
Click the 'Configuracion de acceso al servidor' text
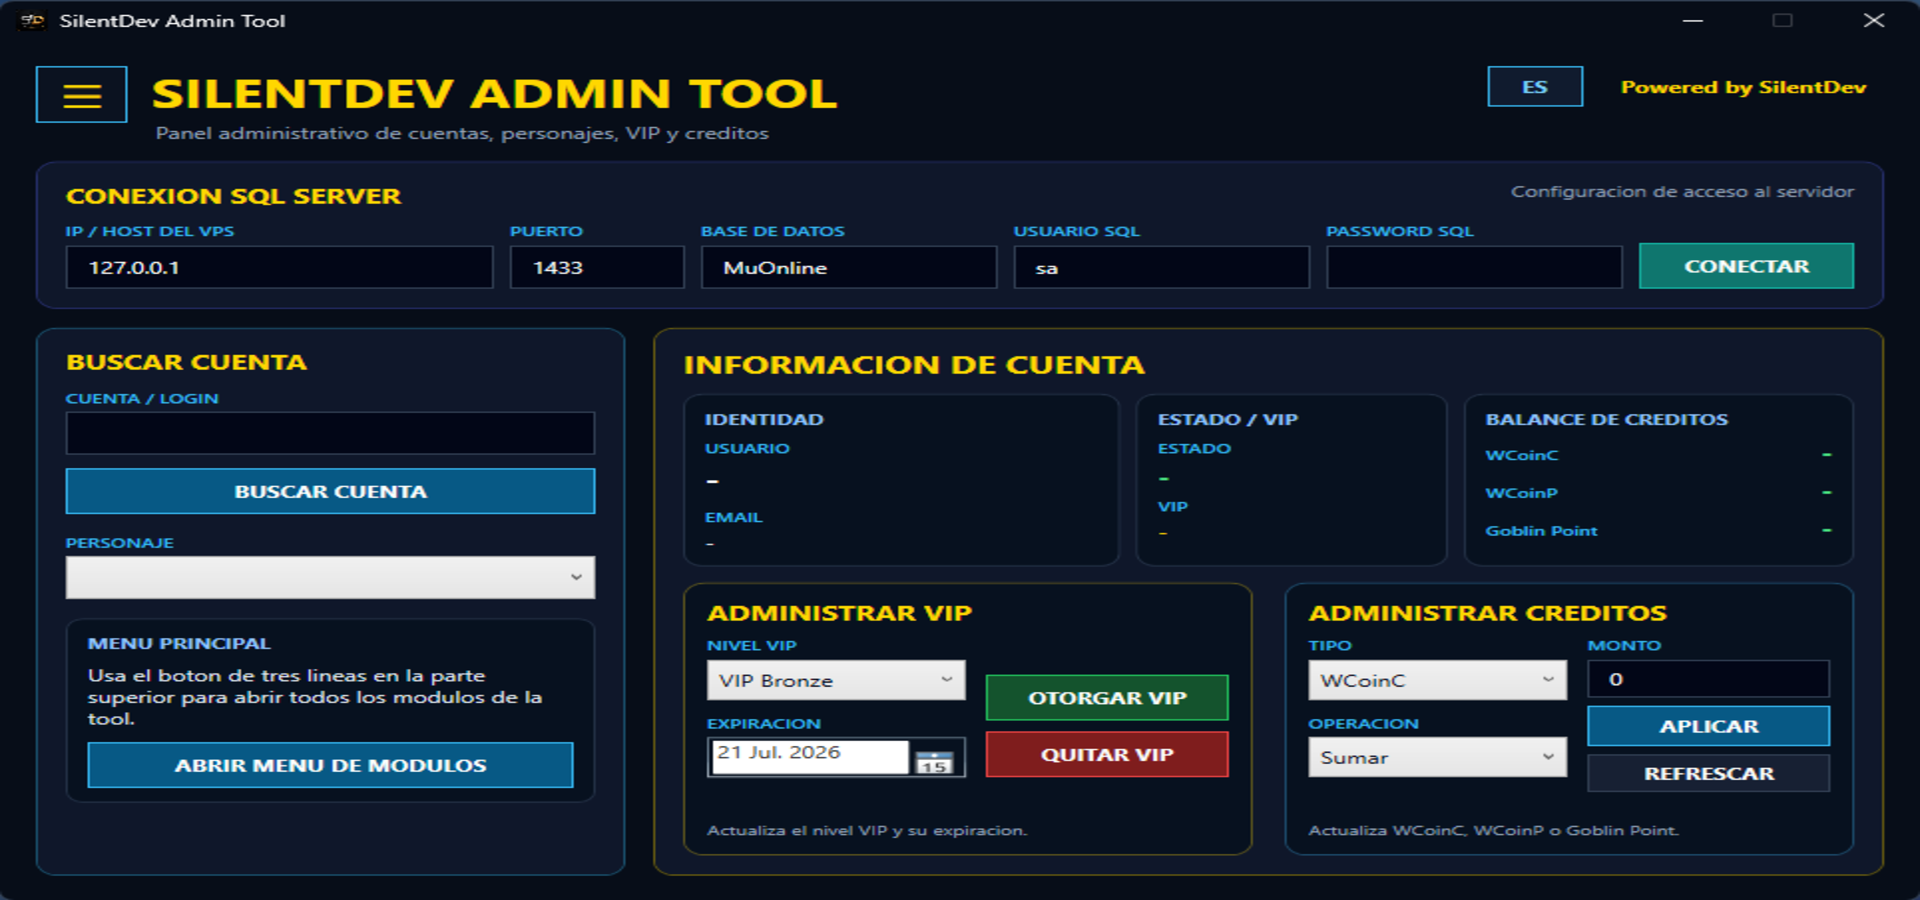(1682, 191)
